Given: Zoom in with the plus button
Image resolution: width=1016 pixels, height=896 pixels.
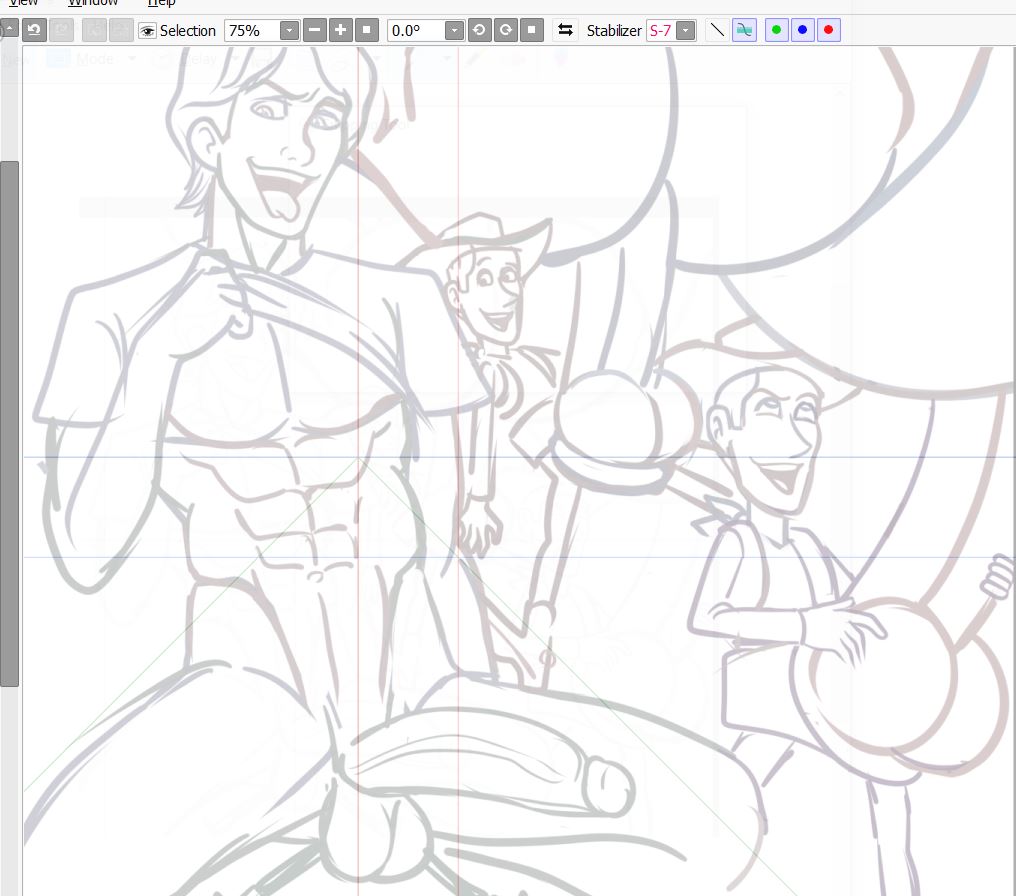Looking at the screenshot, I should [340, 30].
